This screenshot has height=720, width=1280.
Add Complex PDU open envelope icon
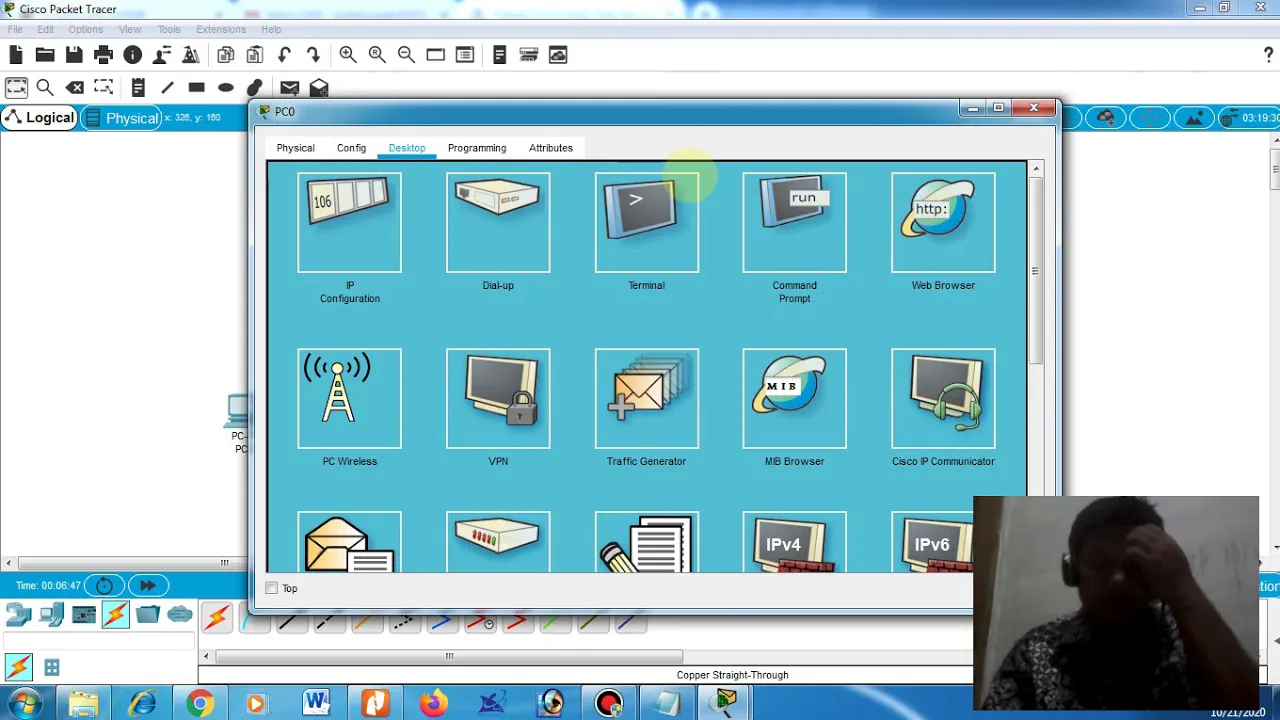(x=319, y=88)
